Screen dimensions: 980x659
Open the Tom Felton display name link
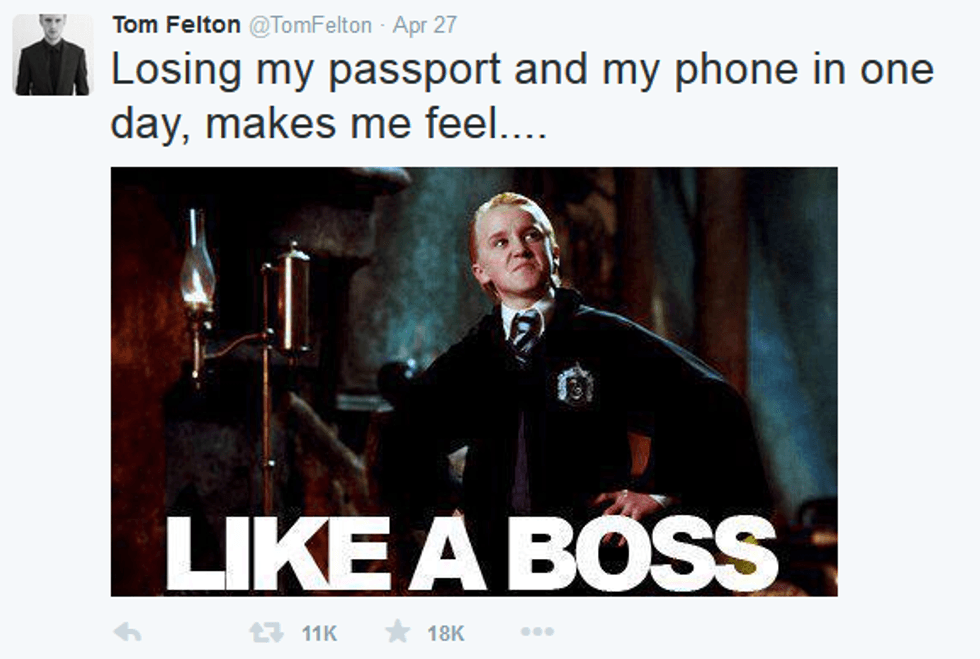pos(176,25)
